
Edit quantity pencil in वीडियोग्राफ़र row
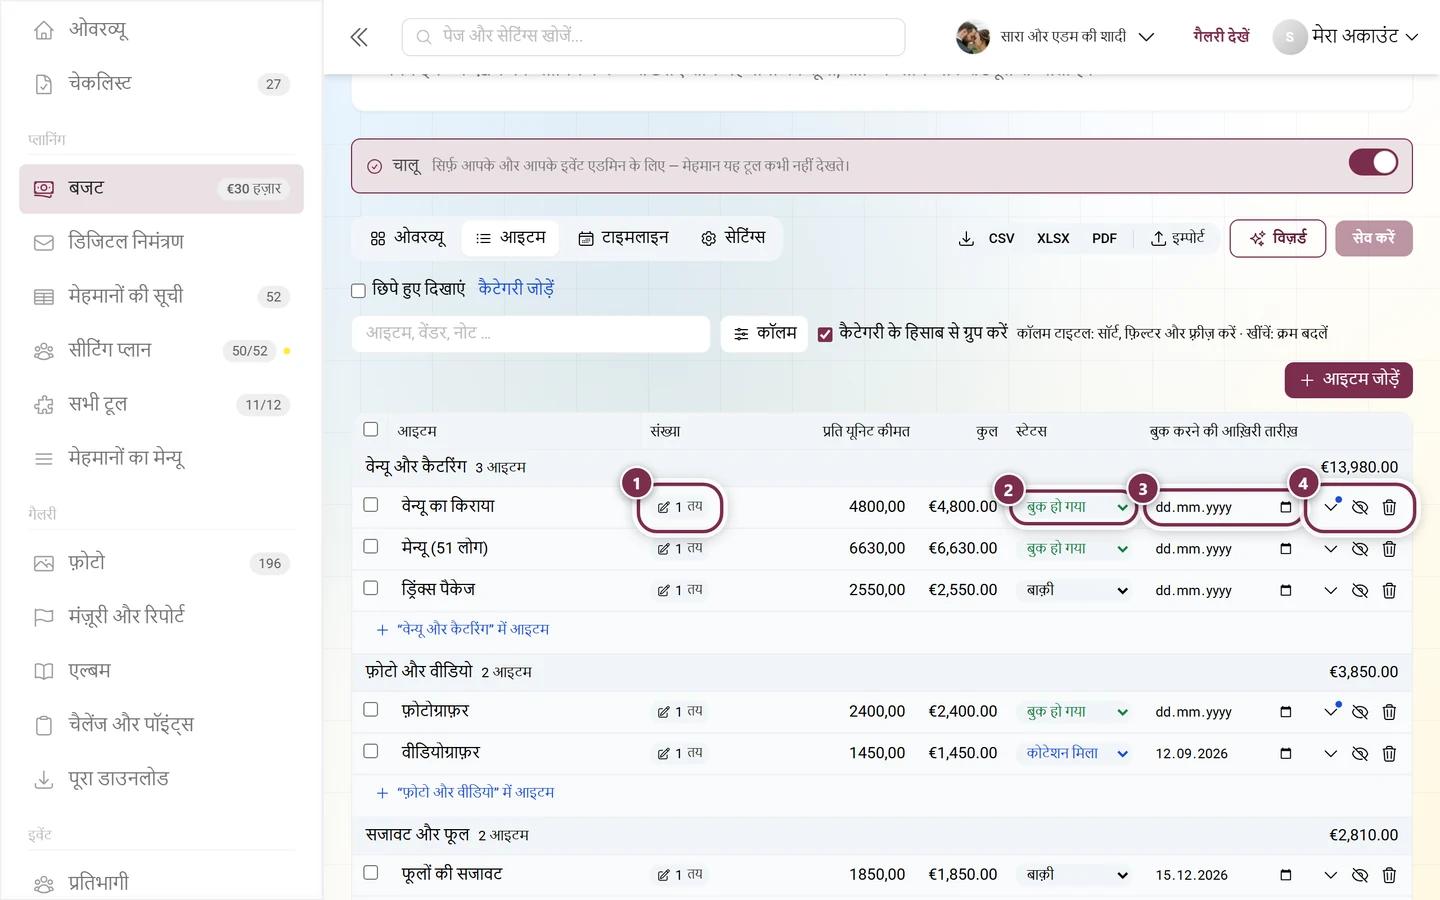click(663, 754)
